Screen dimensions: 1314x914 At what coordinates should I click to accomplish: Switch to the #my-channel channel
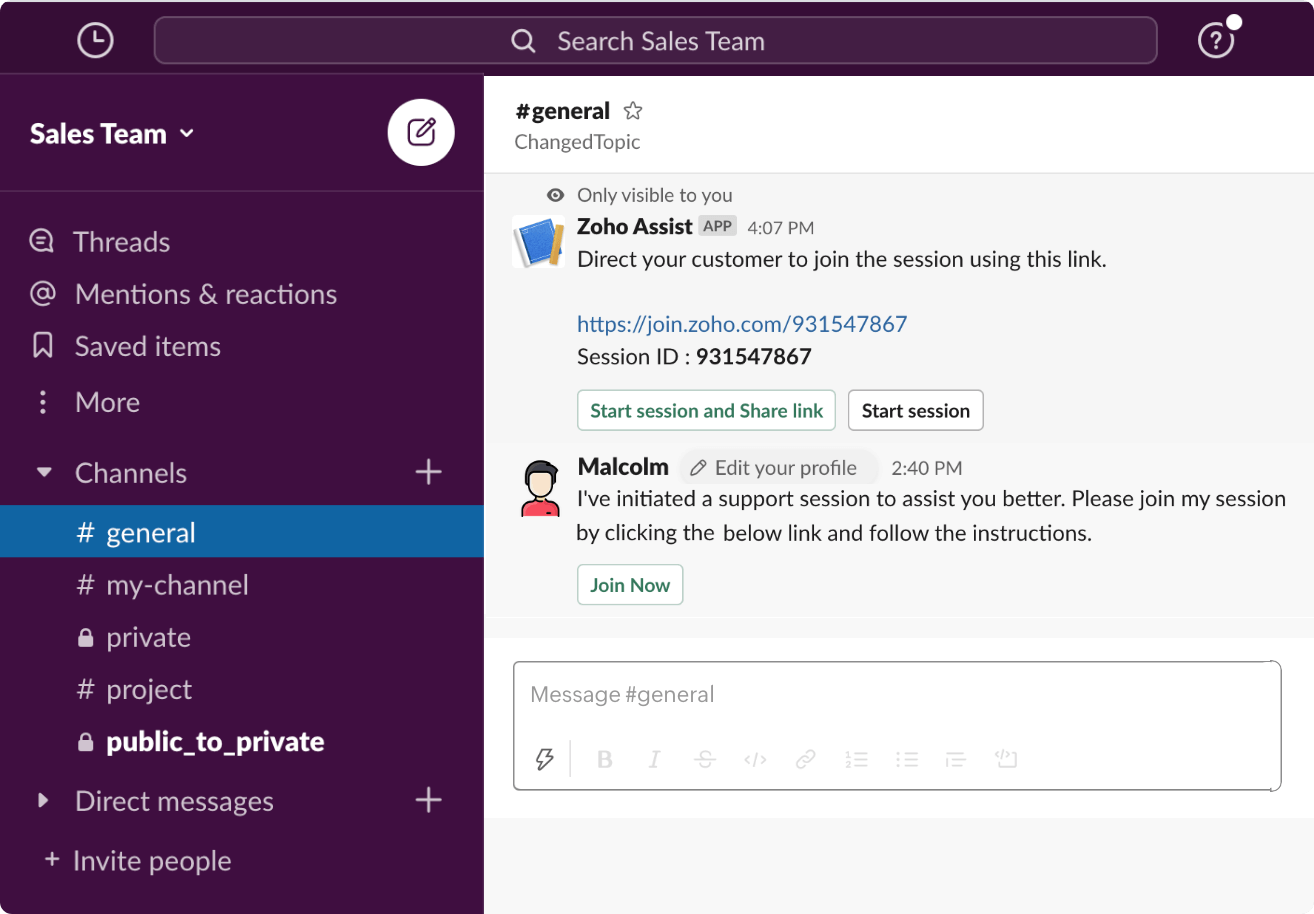[x=177, y=584]
